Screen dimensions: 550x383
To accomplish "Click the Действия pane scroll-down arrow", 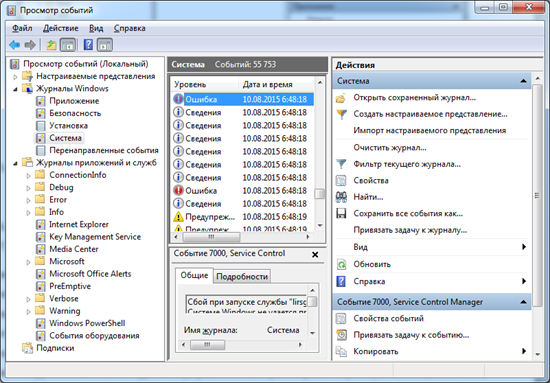I will (x=537, y=355).
